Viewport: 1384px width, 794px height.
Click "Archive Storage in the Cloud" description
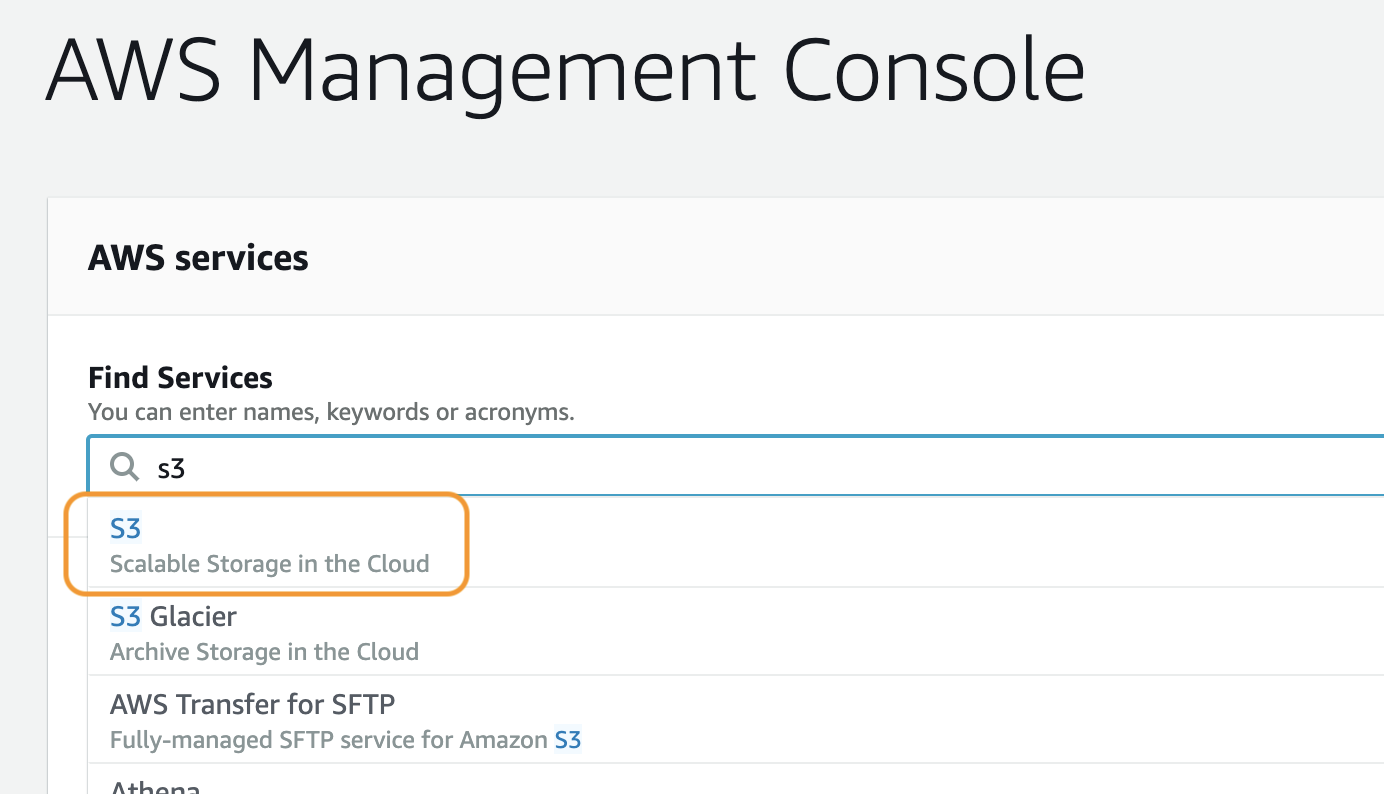tap(264, 652)
